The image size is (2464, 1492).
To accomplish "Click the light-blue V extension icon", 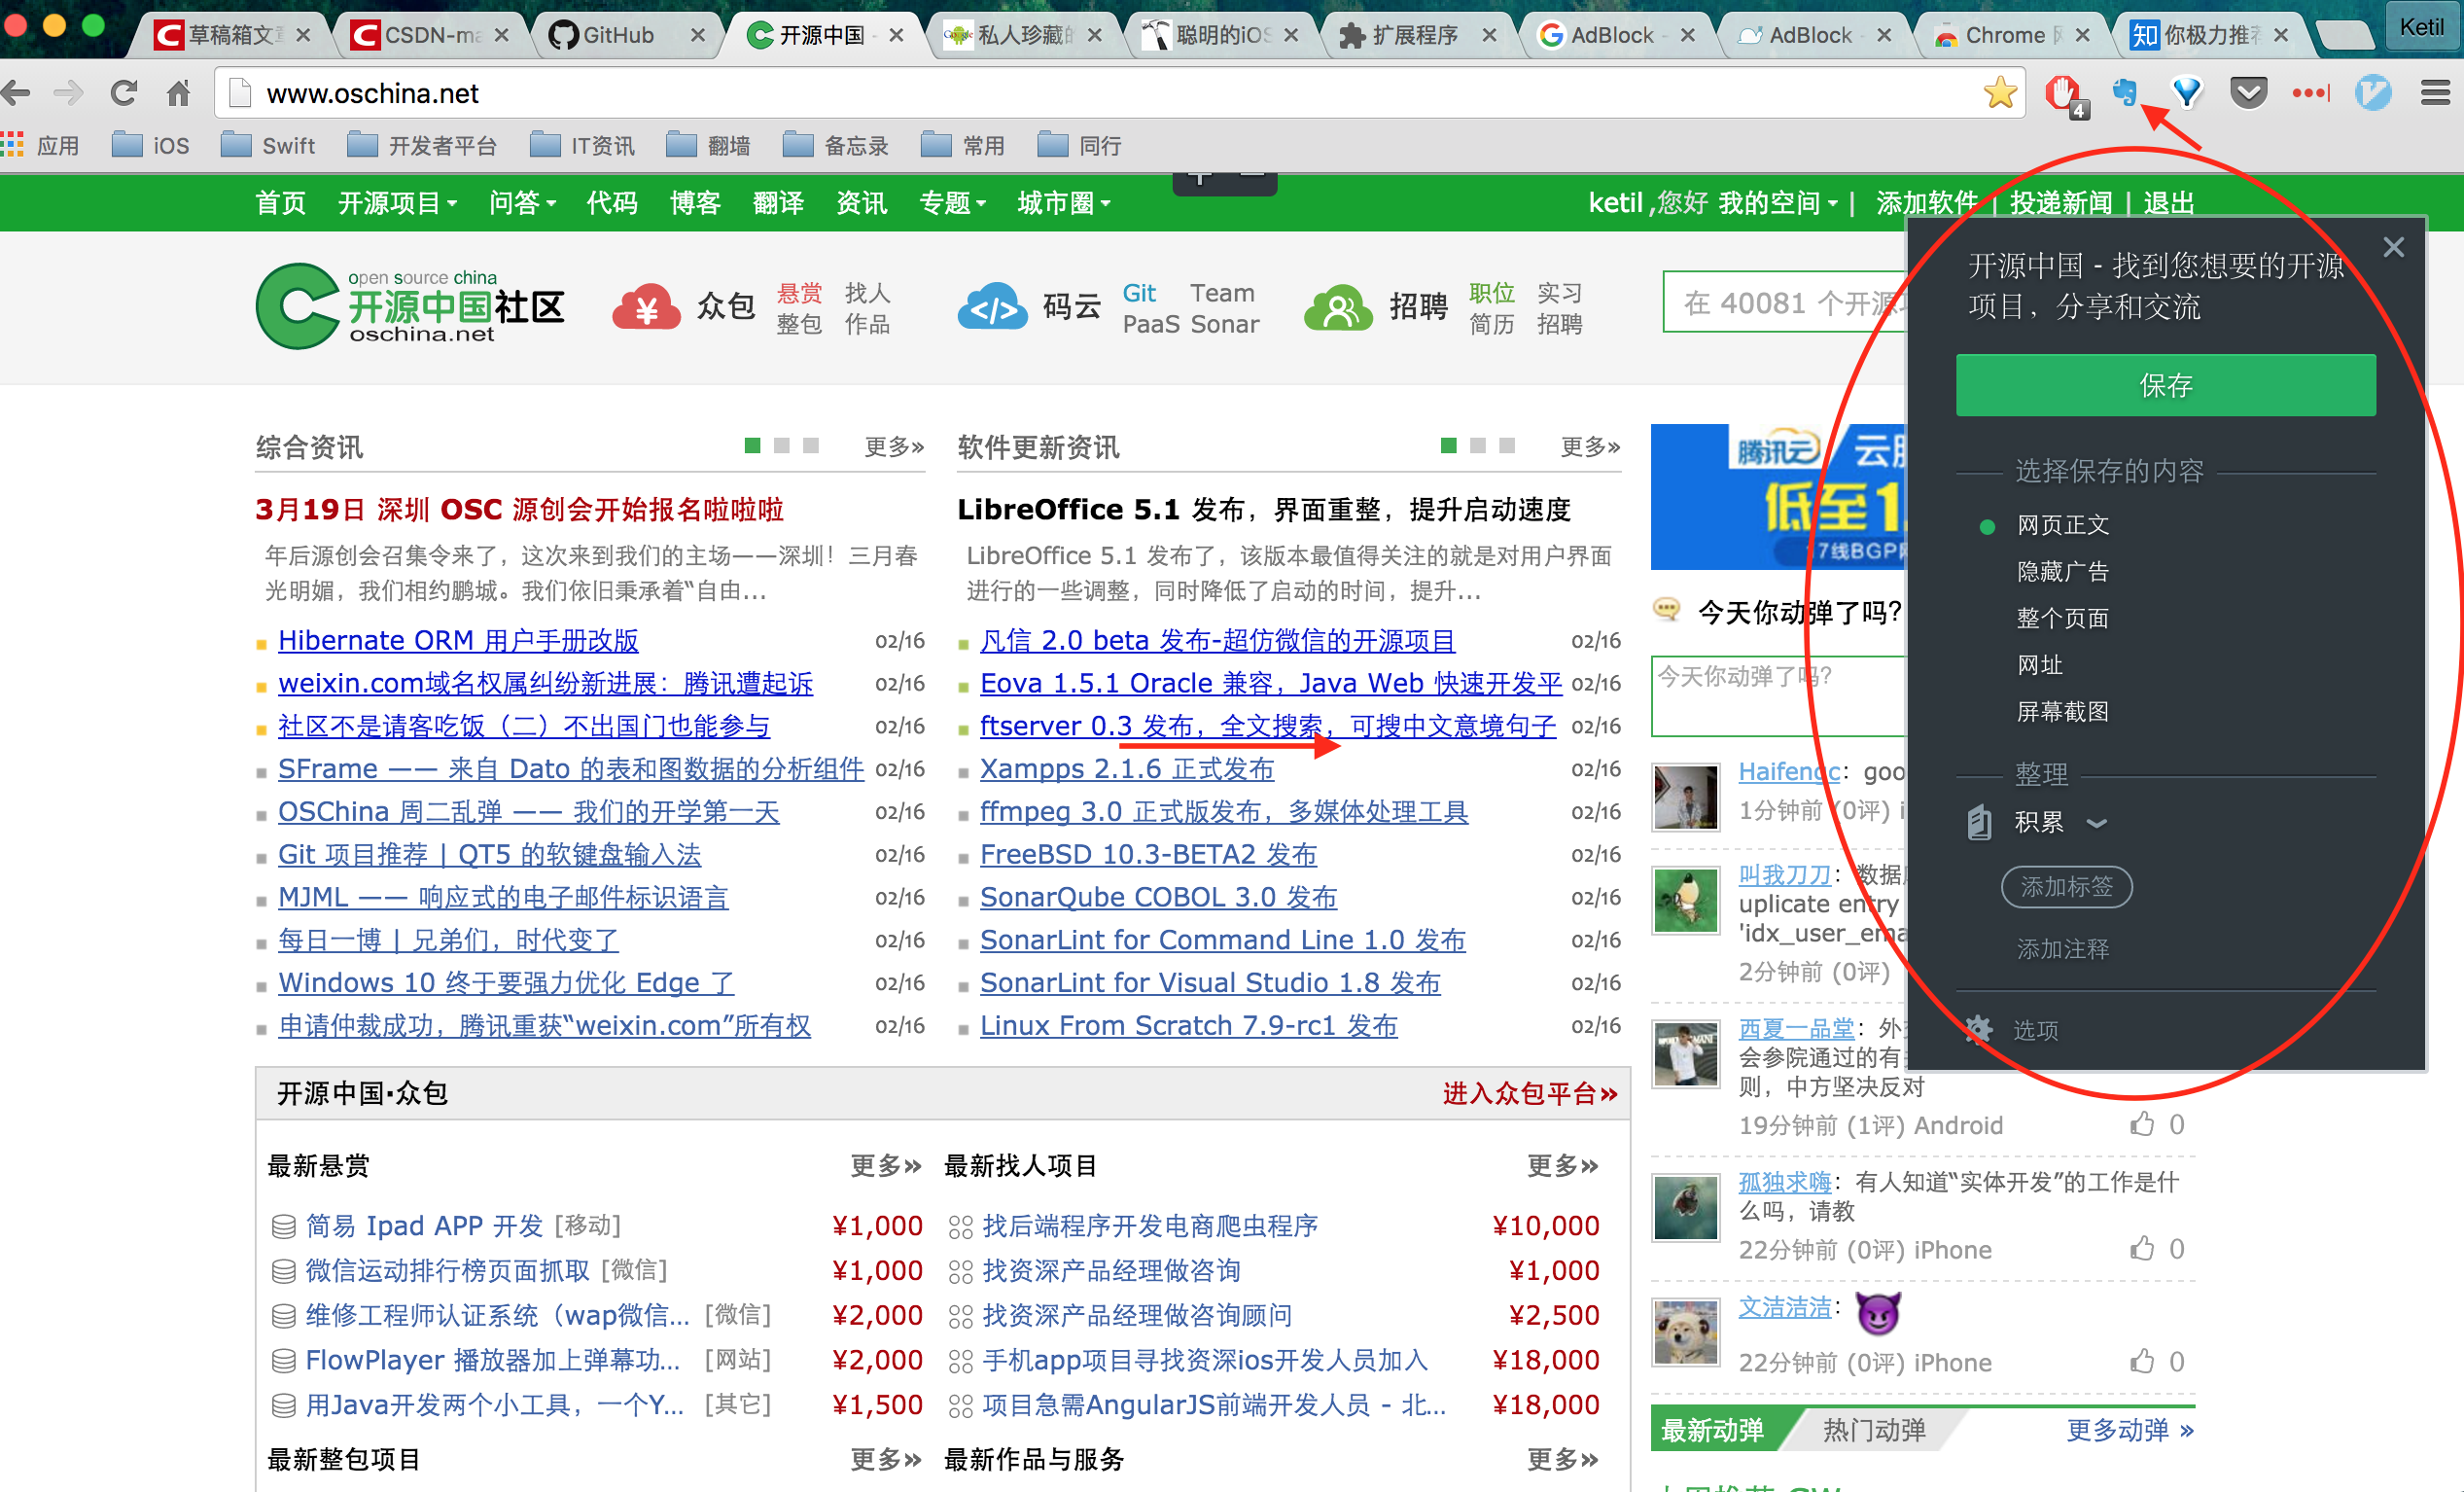I will (2373, 93).
